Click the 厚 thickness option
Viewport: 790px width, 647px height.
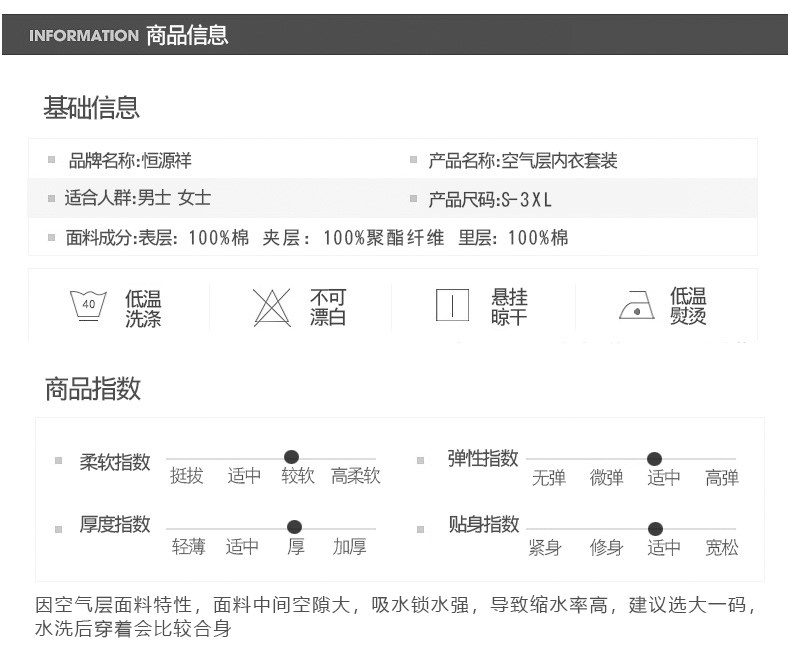click(296, 546)
